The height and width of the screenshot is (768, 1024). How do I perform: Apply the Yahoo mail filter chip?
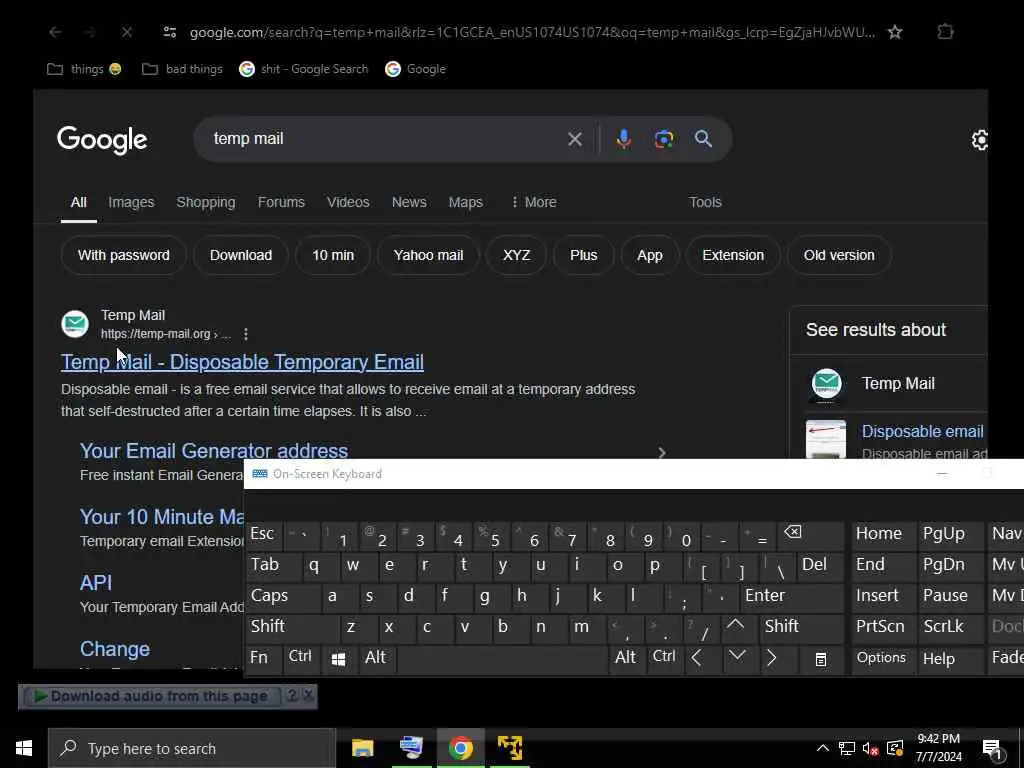[428, 255]
